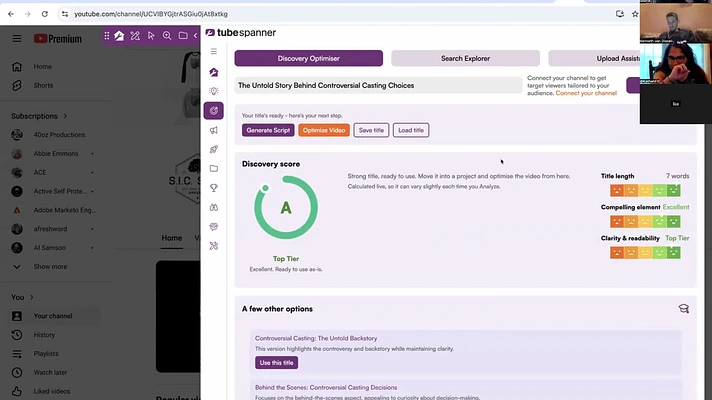This screenshot has height=400, width=712.
Task: Click the browser address bar URL
Action: tap(151, 14)
